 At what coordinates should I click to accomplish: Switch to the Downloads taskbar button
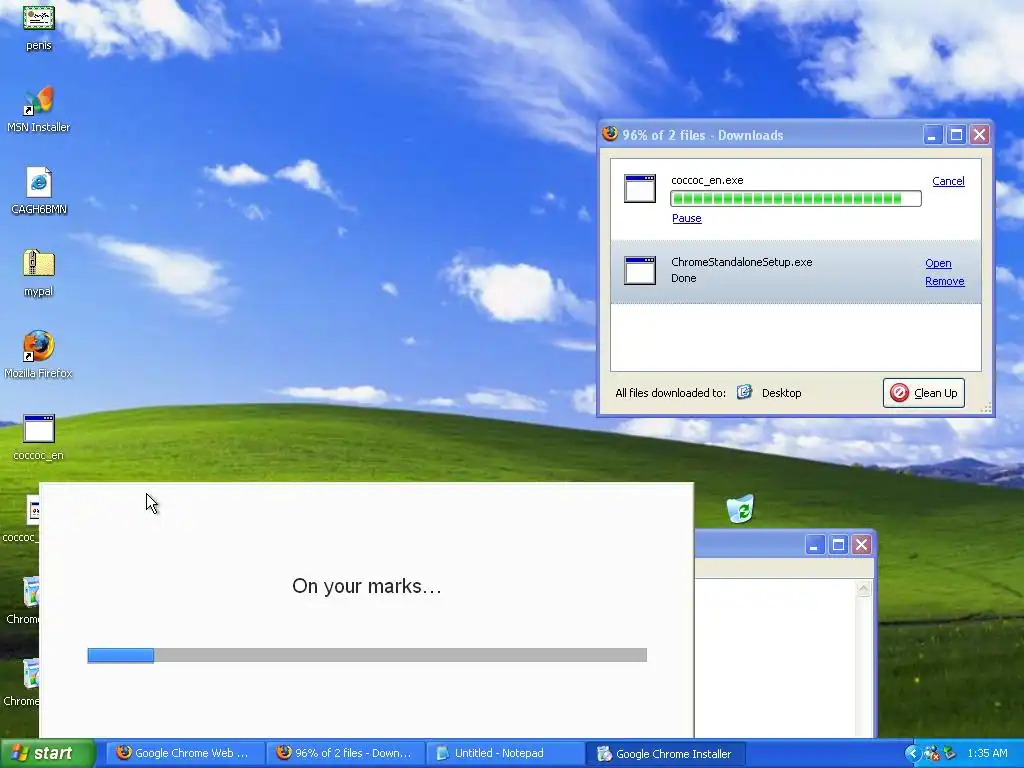(x=345, y=753)
